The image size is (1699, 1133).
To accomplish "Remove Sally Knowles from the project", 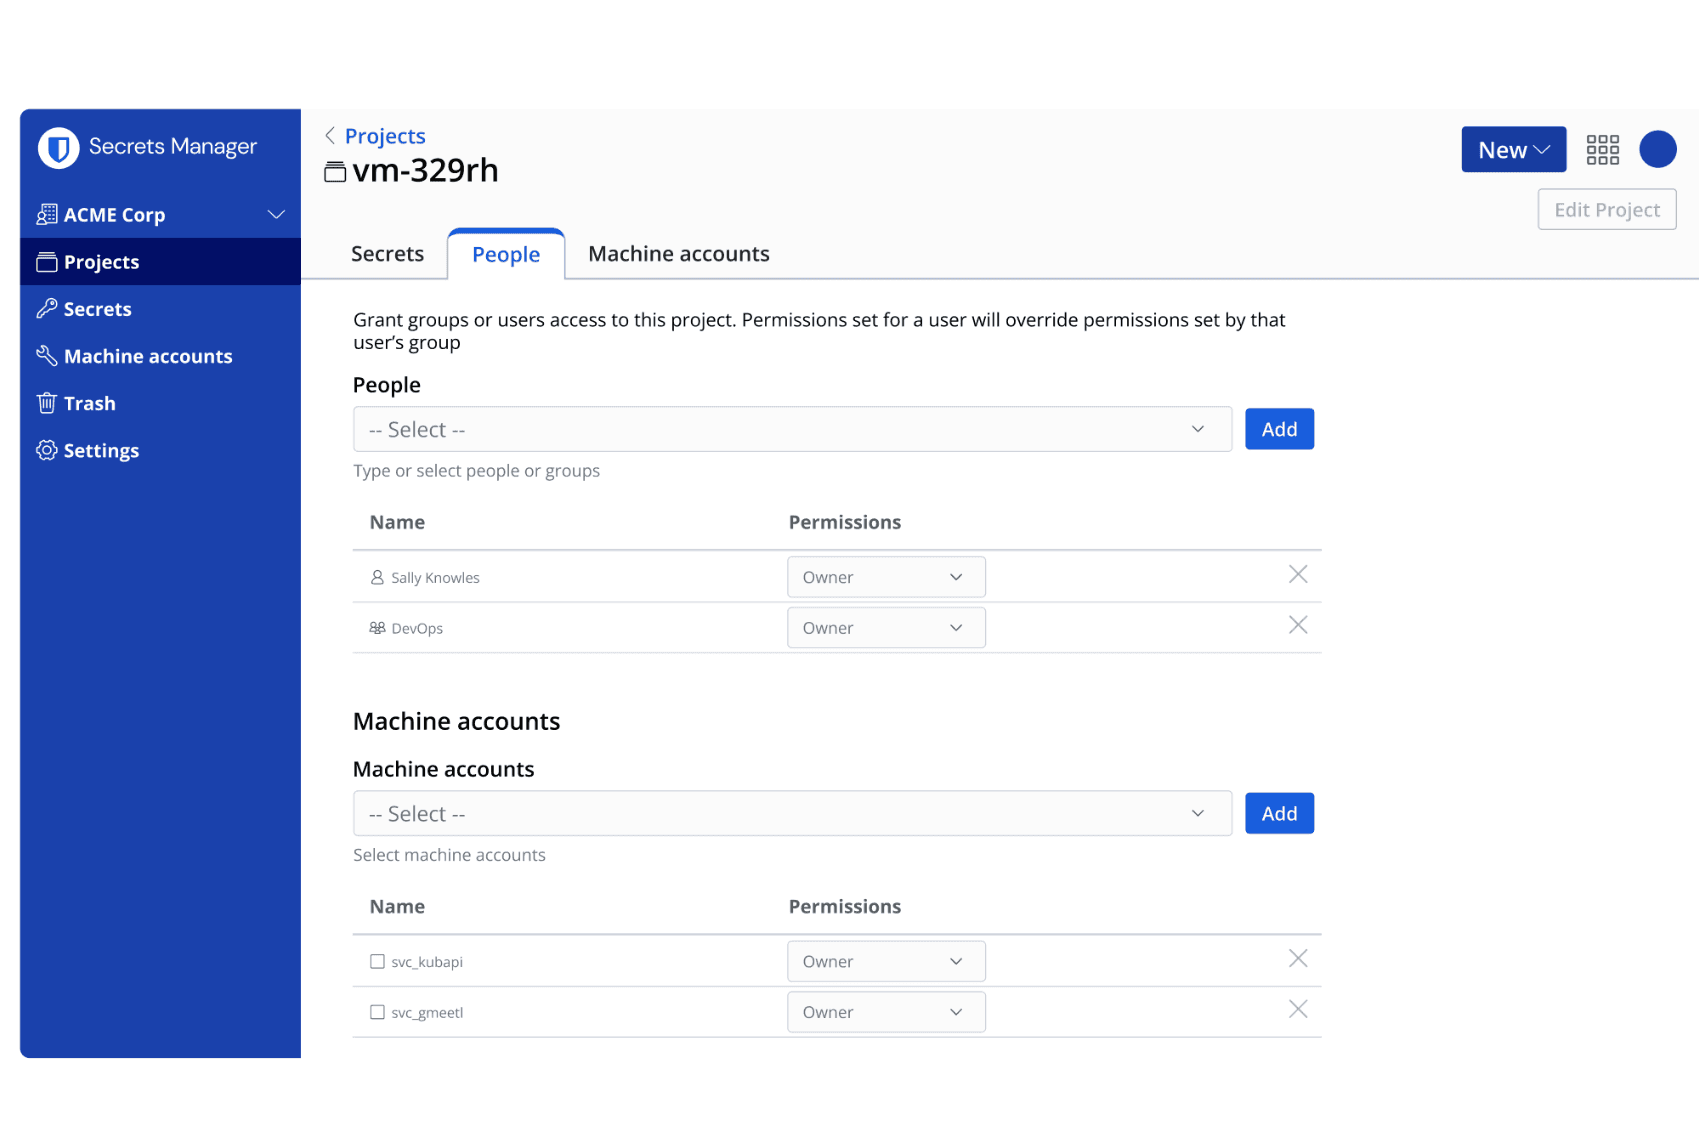I will 1297,574.
